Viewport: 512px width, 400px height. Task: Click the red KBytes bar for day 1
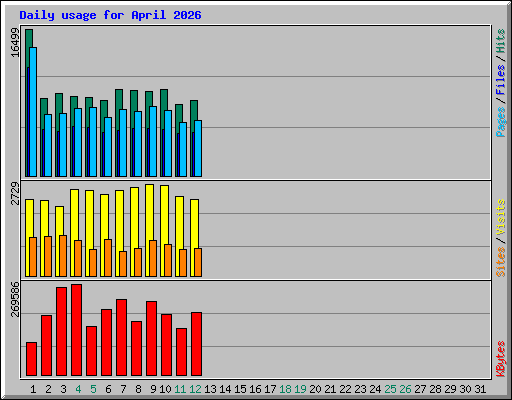tap(31, 359)
